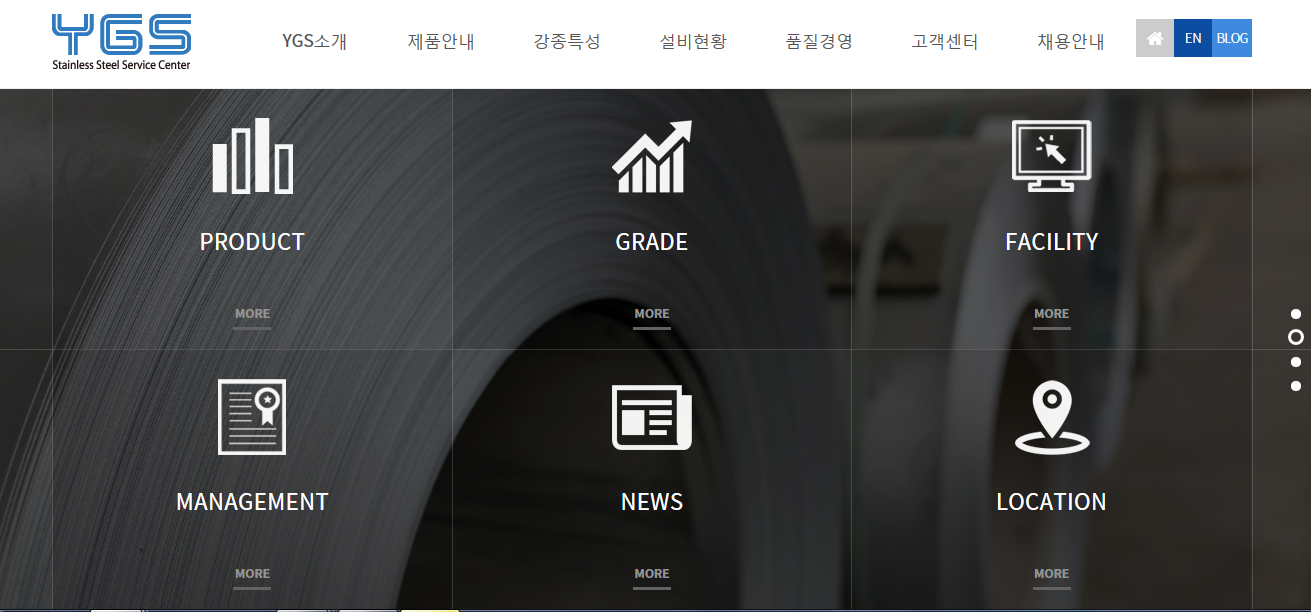Click the GRADE rising chart icon
Screen dimensions: 1311x612
[x=652, y=156]
